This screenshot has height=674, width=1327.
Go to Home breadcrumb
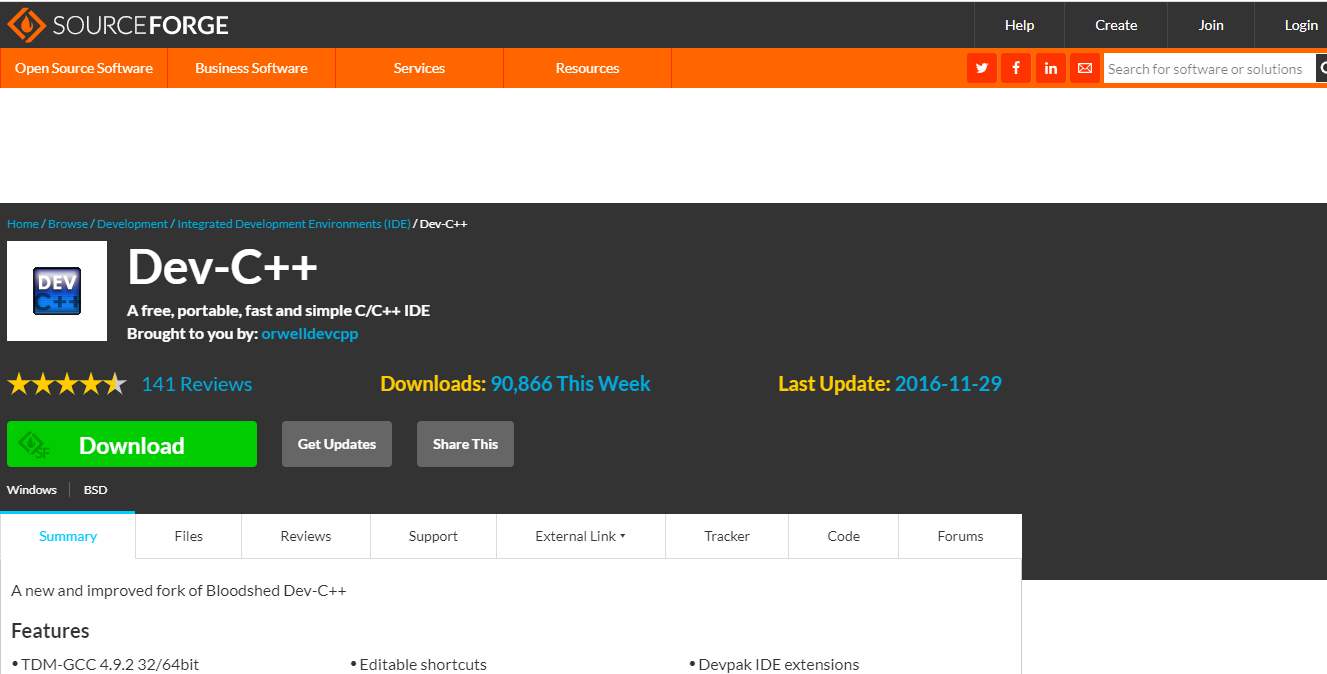(23, 224)
